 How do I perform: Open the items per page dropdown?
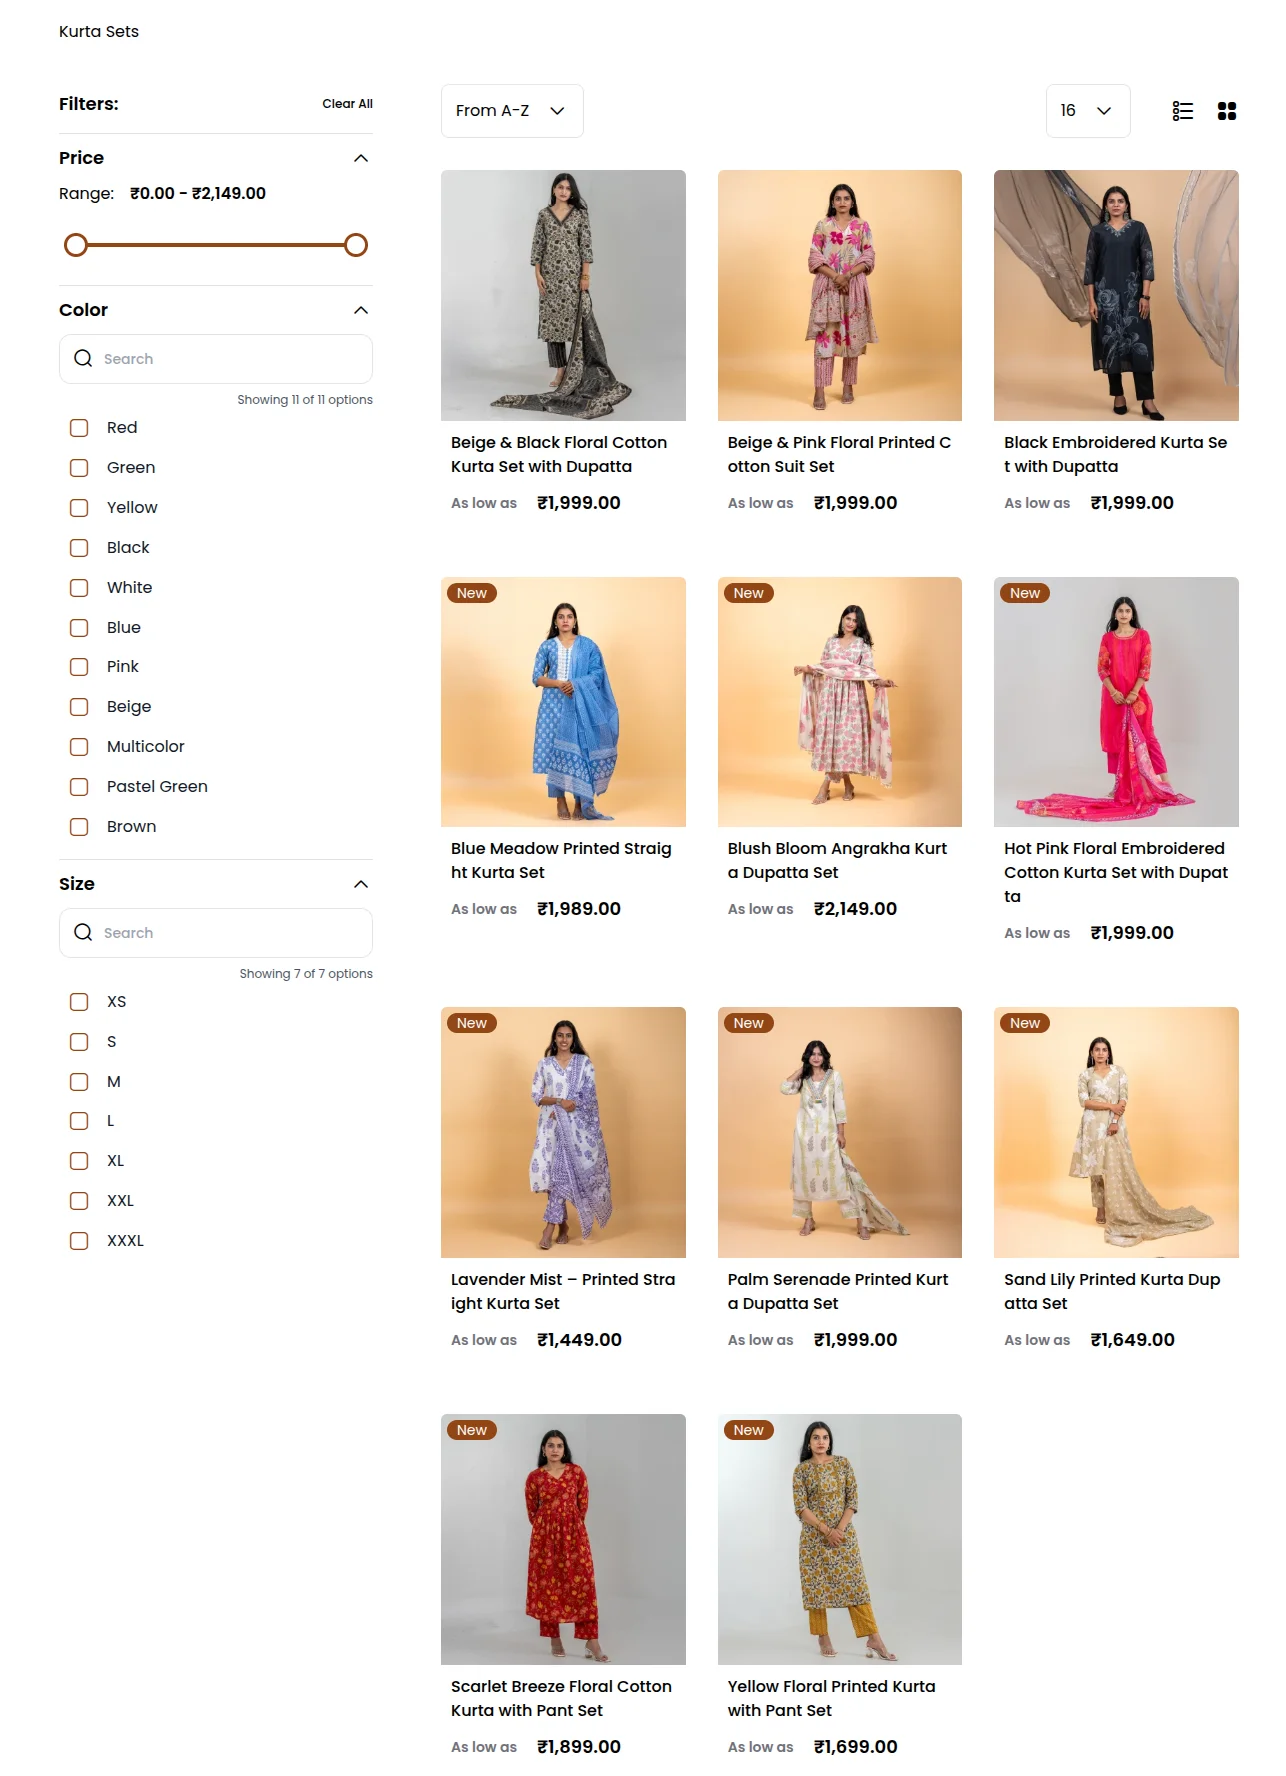click(1087, 111)
